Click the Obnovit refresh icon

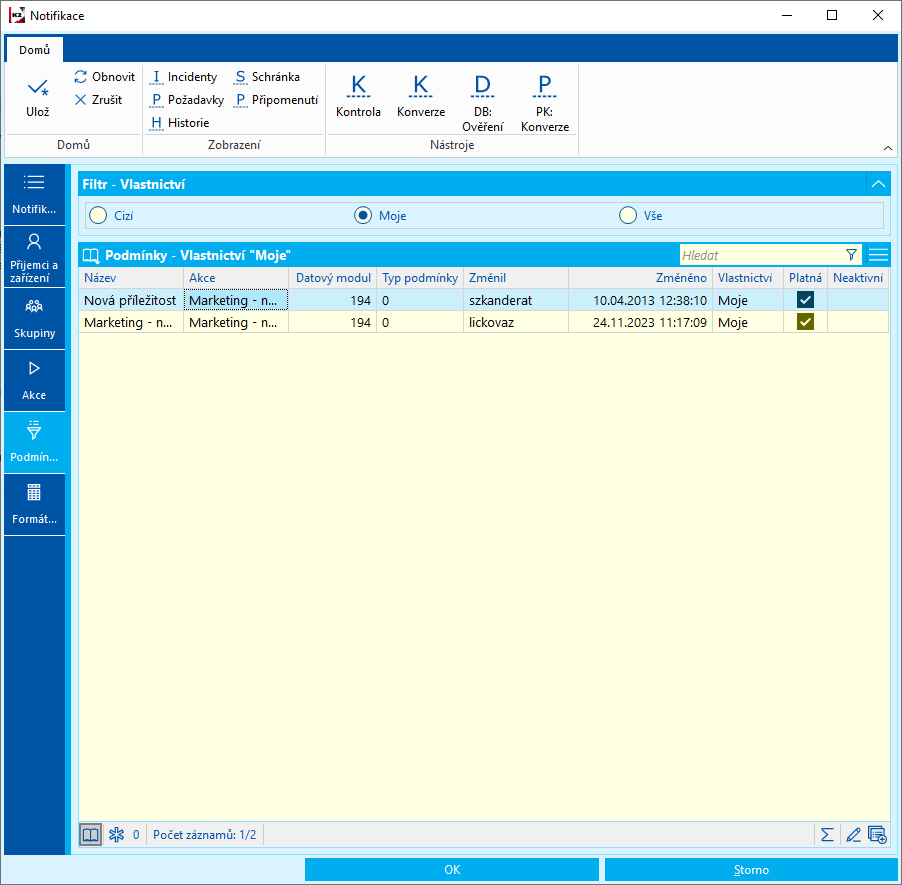click(x=81, y=77)
